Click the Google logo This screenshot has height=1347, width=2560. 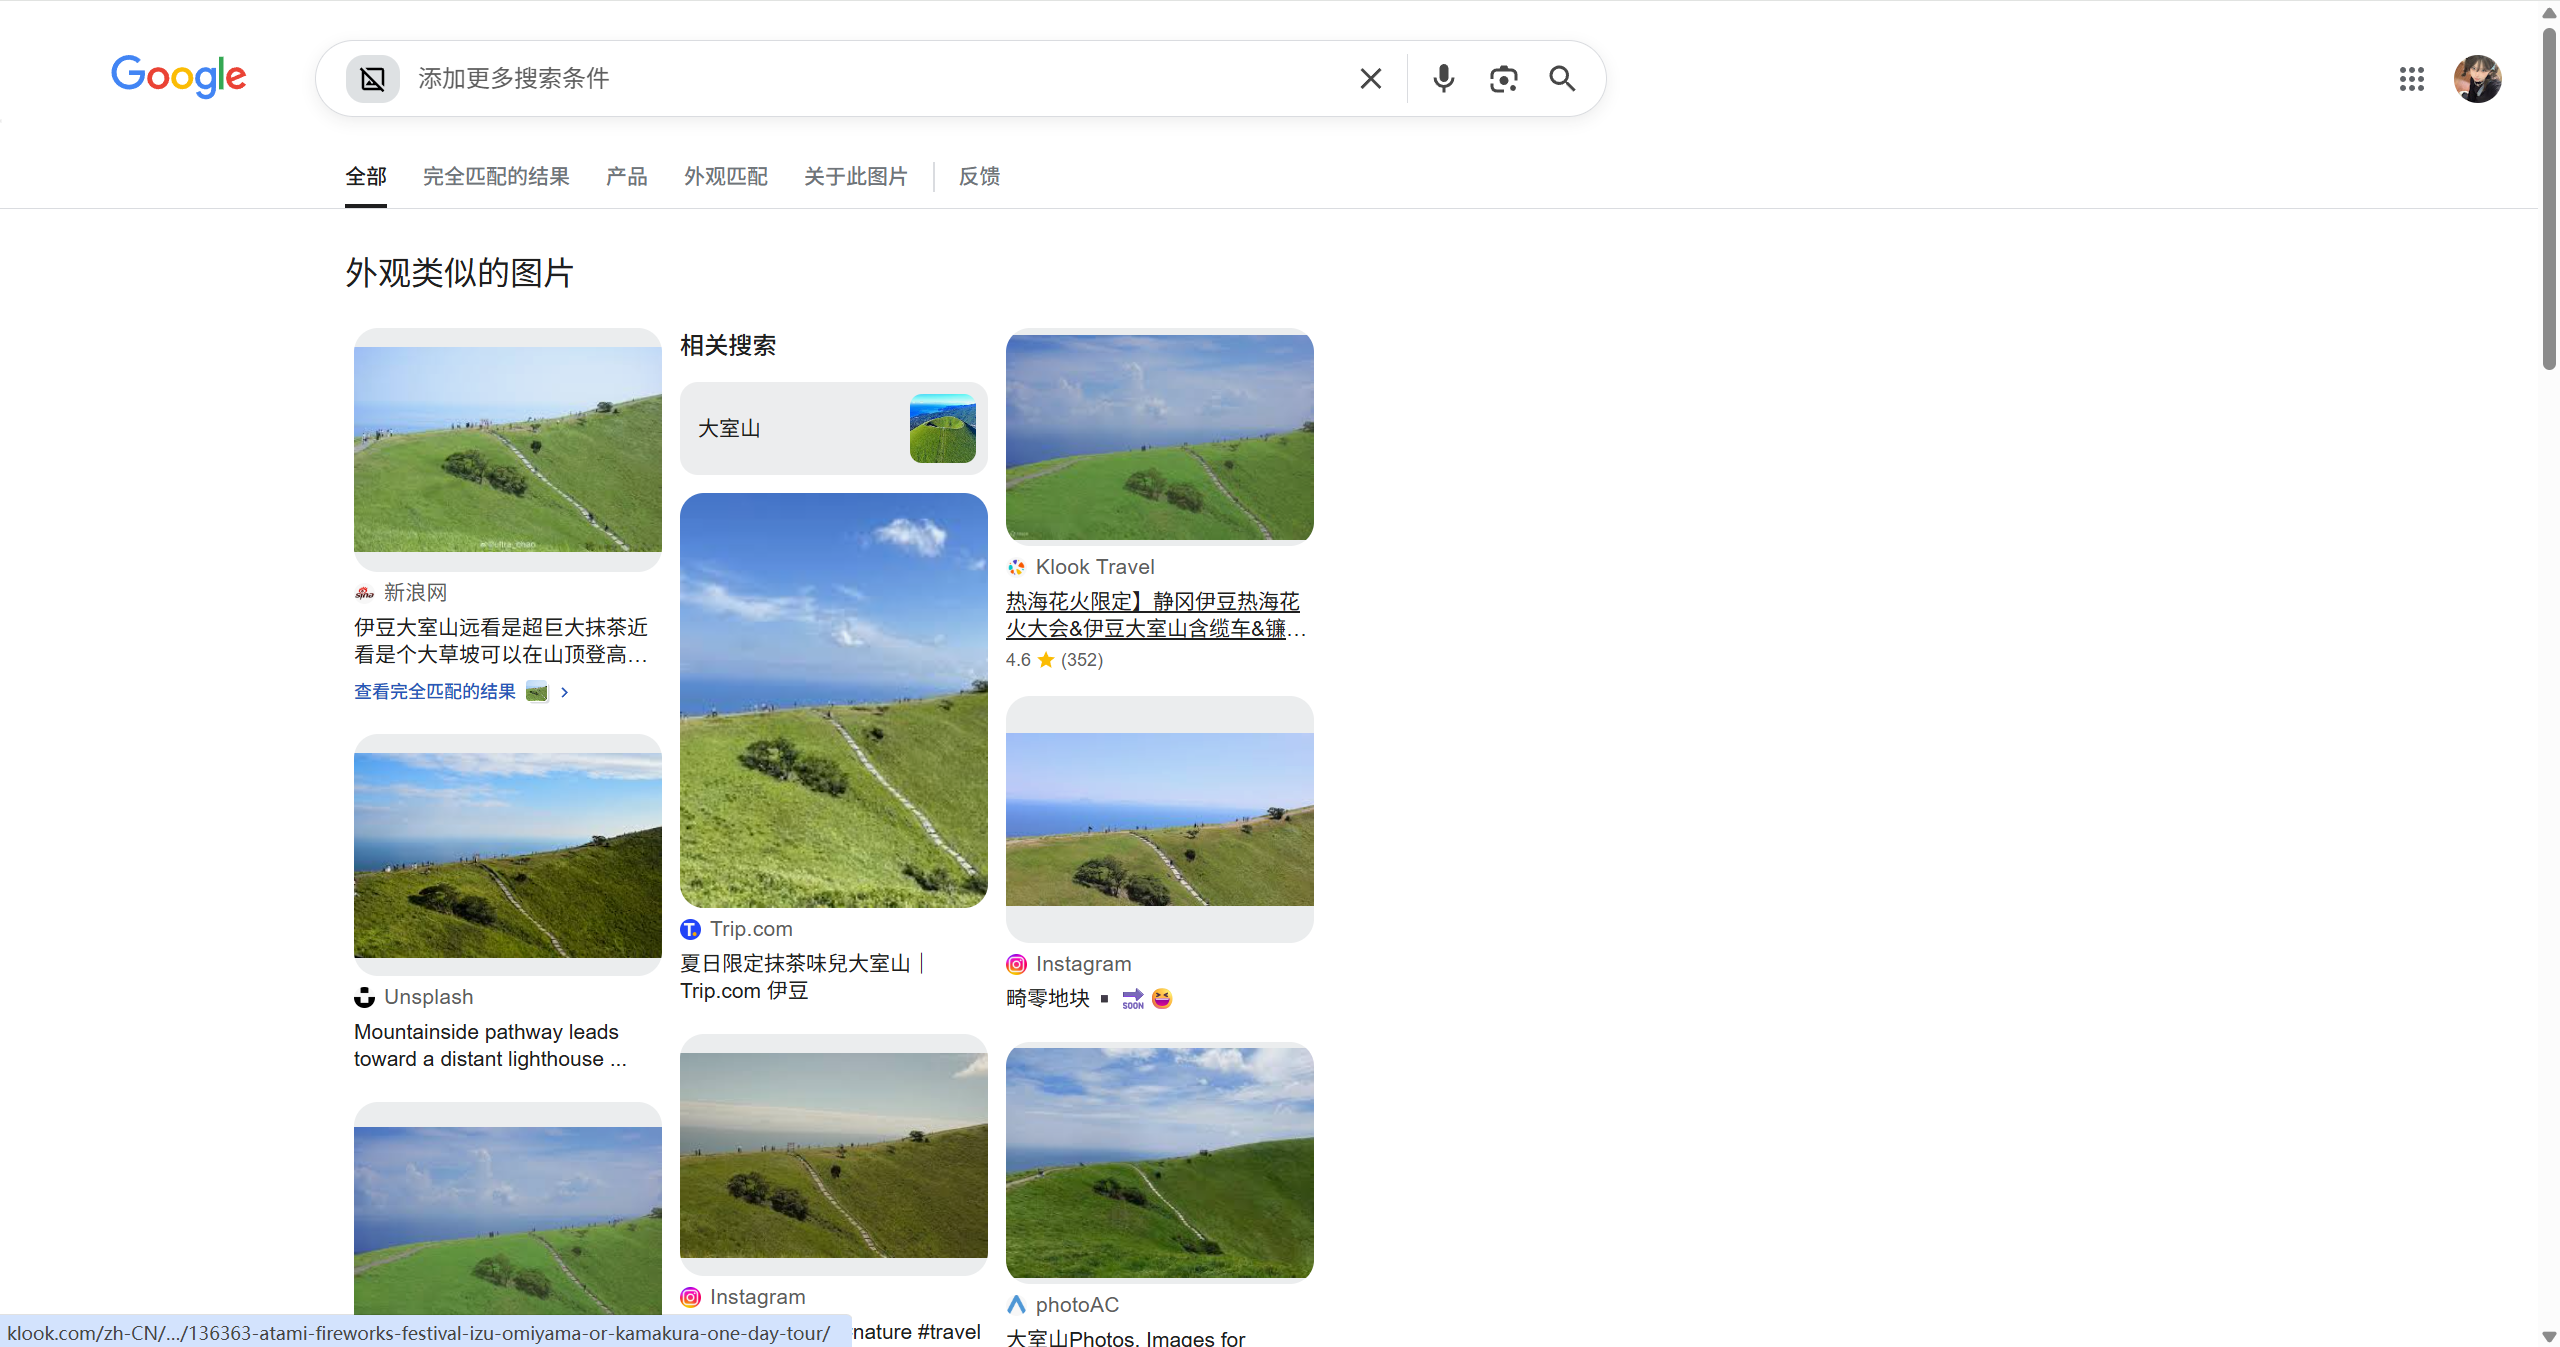pos(179,77)
